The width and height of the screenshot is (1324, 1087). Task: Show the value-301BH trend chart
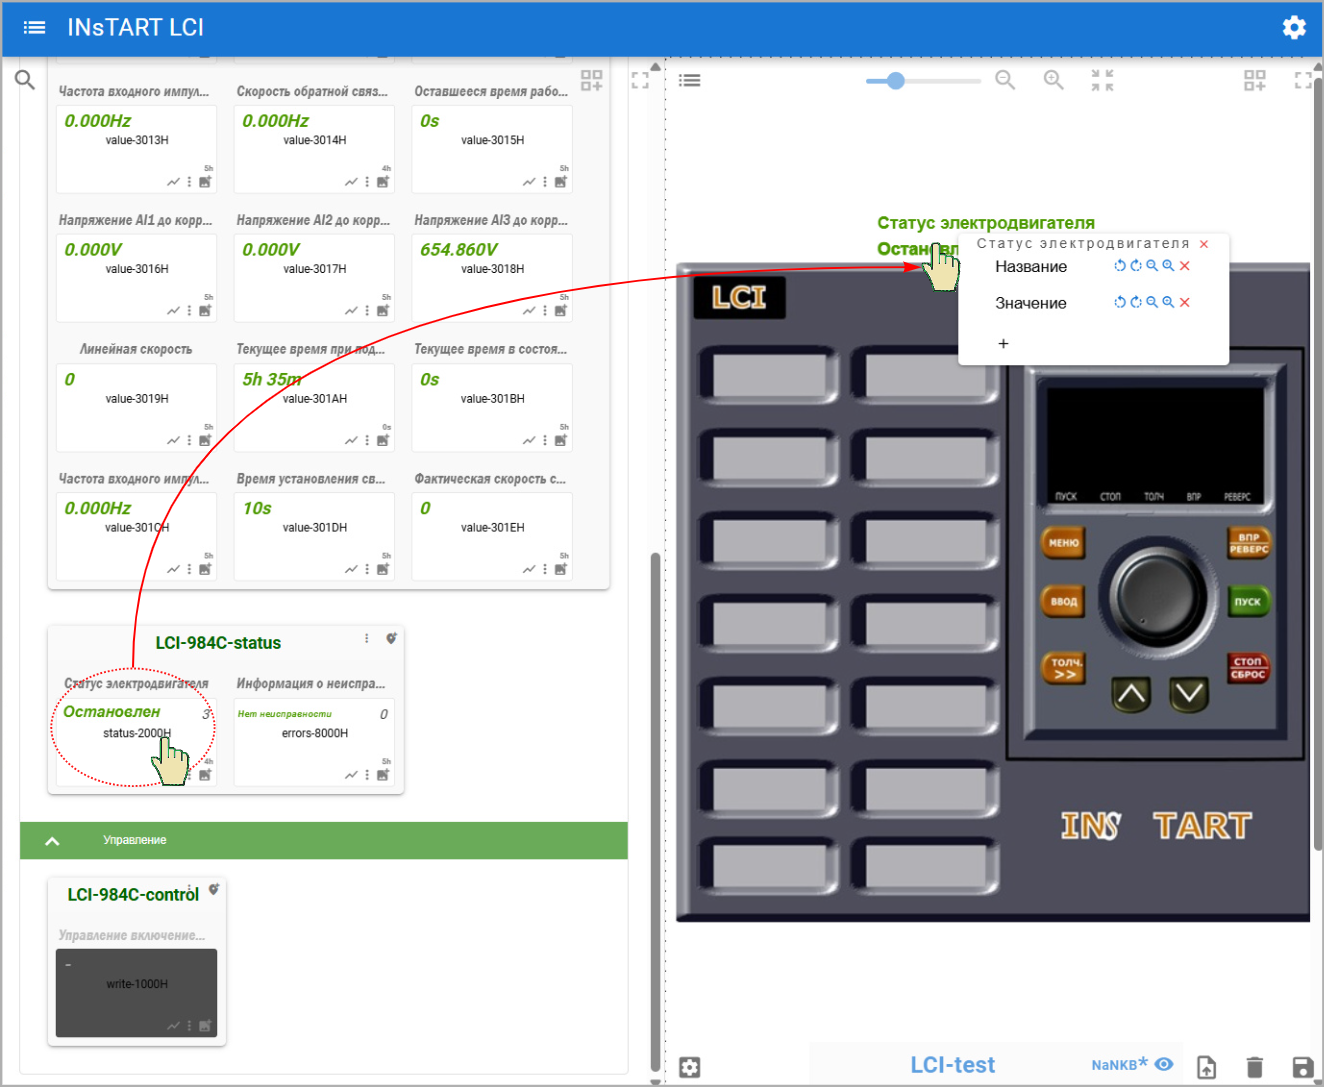pyautogui.click(x=529, y=440)
